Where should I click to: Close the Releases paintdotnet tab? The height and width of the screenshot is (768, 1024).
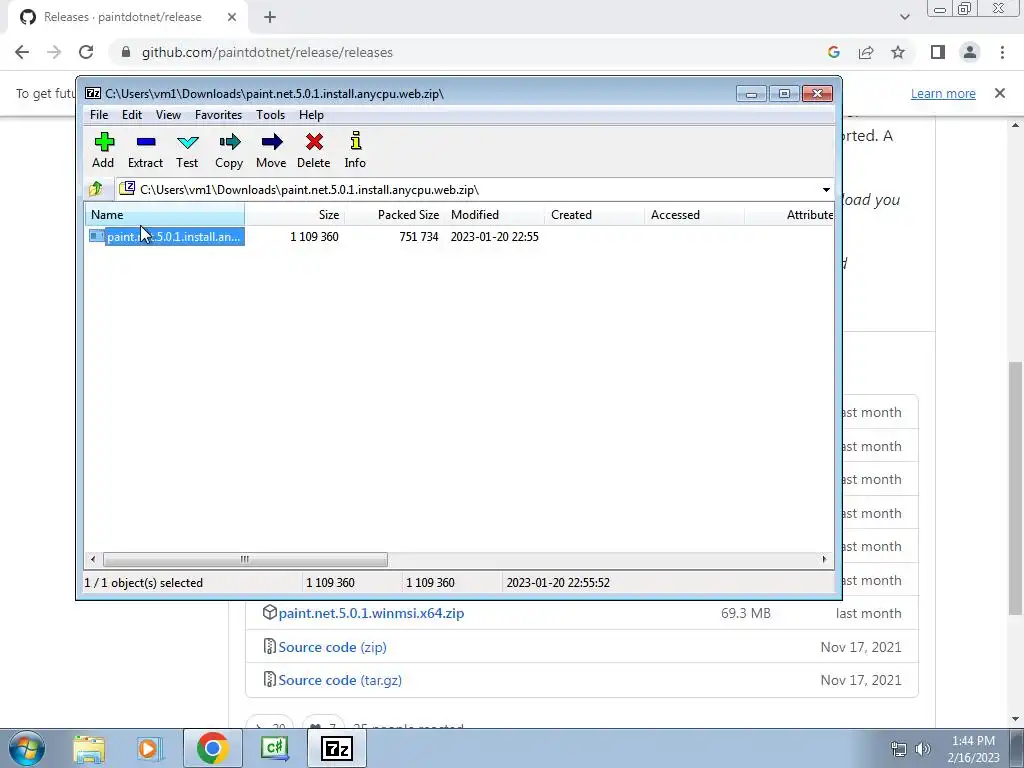(232, 17)
